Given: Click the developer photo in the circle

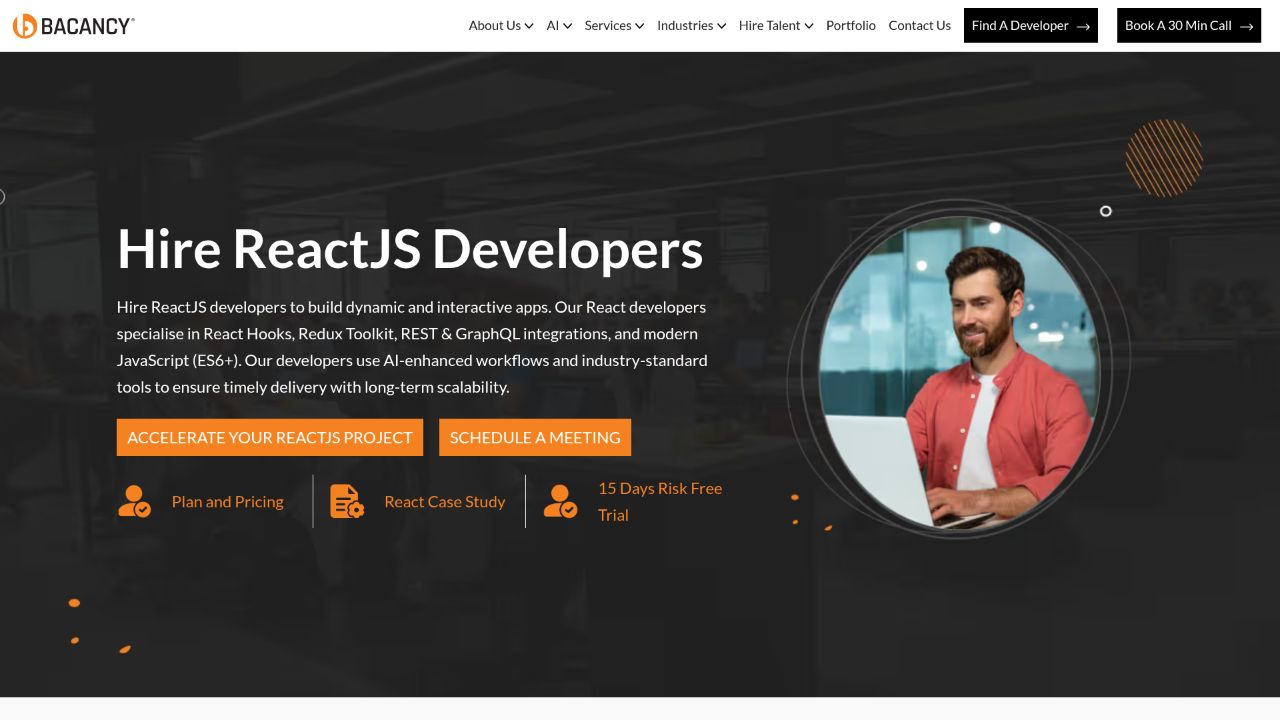Looking at the screenshot, I should pyautogui.click(x=958, y=370).
